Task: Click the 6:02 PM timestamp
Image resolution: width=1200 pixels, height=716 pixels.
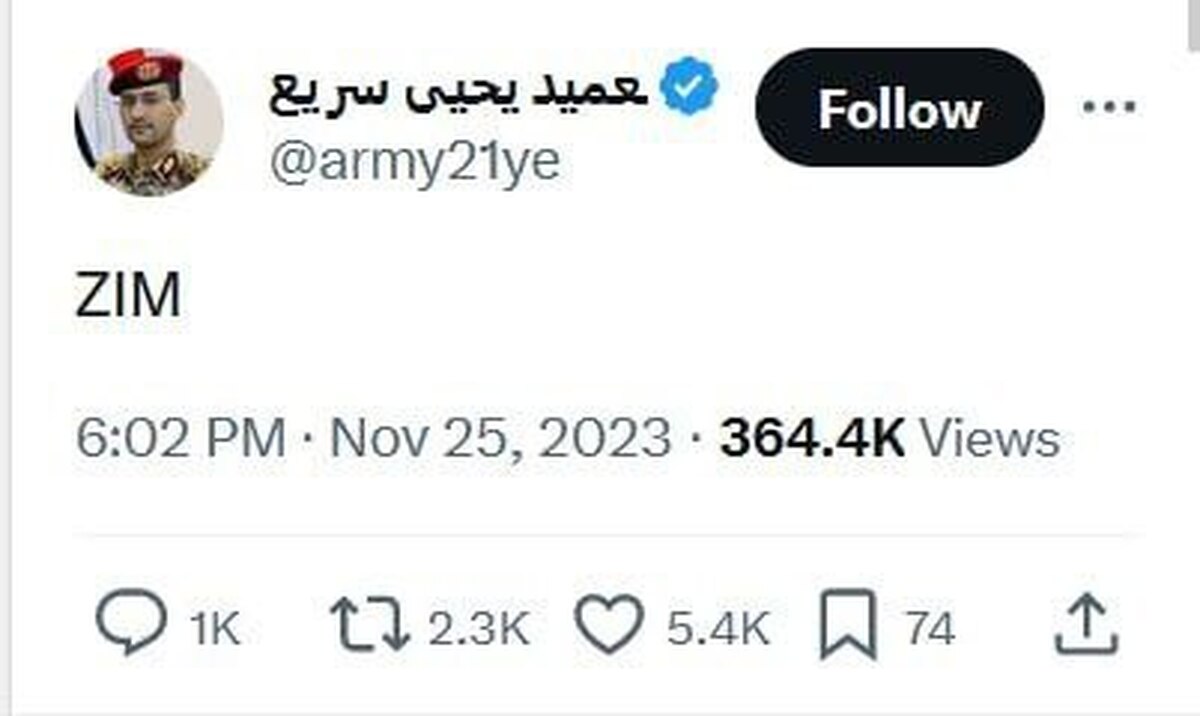Action: click(x=180, y=440)
